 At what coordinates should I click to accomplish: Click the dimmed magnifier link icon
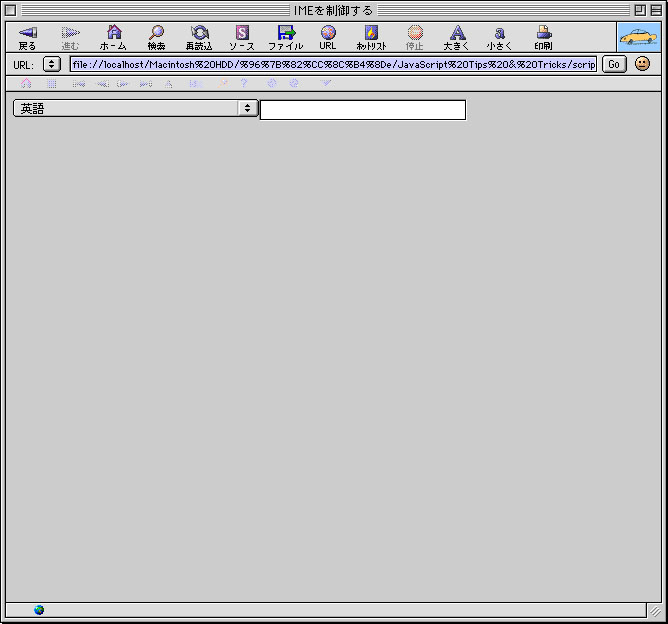223,83
